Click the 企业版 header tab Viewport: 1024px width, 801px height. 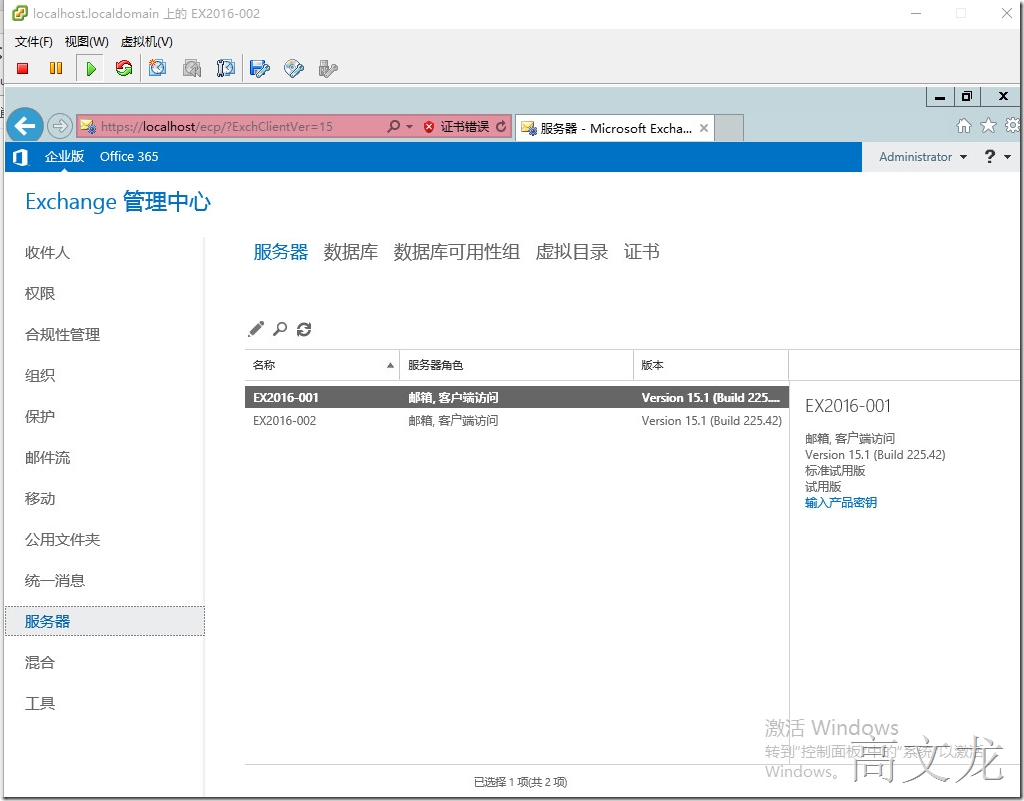64,157
